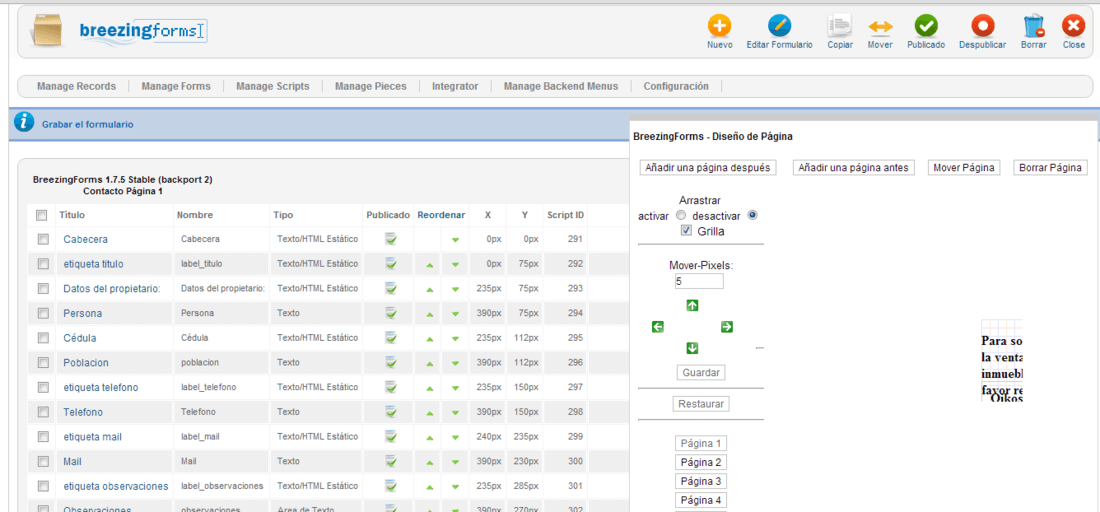Open the Mail element link
The width and height of the screenshot is (1100, 512).
pos(73,462)
